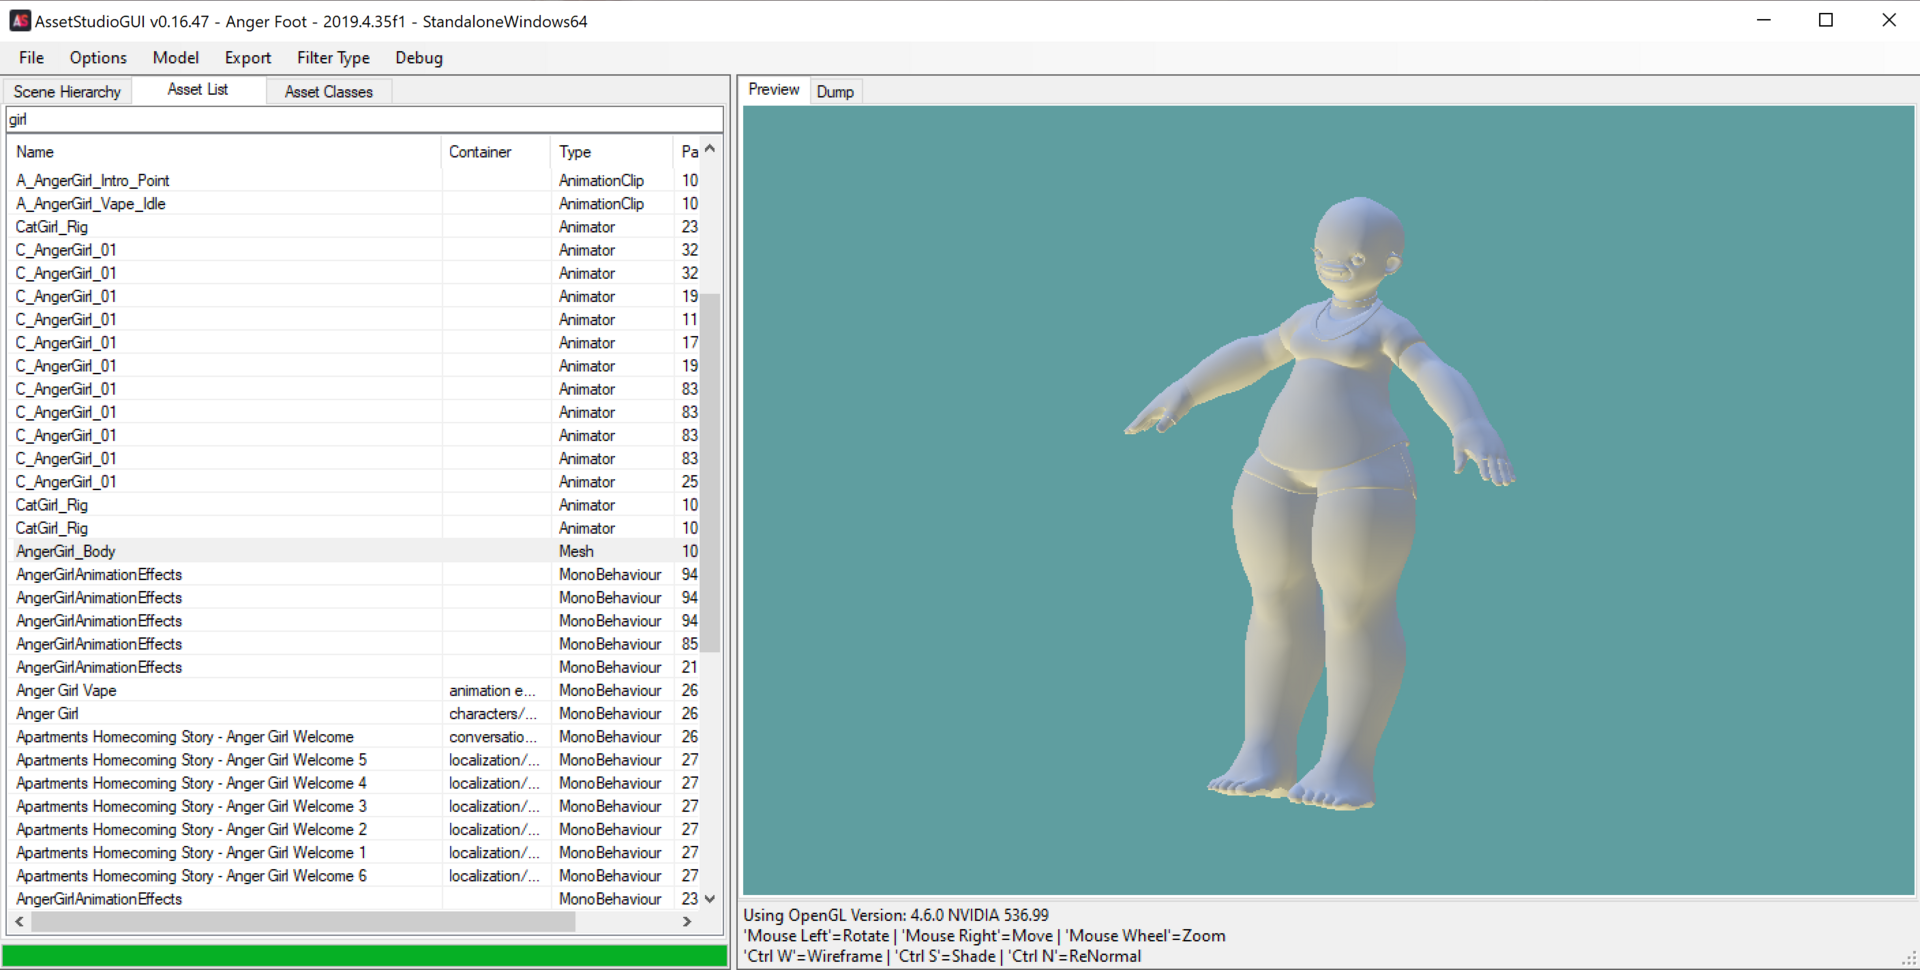Click the AssetStudioGUI app icon in title bar
The image size is (1920, 970).
point(20,21)
